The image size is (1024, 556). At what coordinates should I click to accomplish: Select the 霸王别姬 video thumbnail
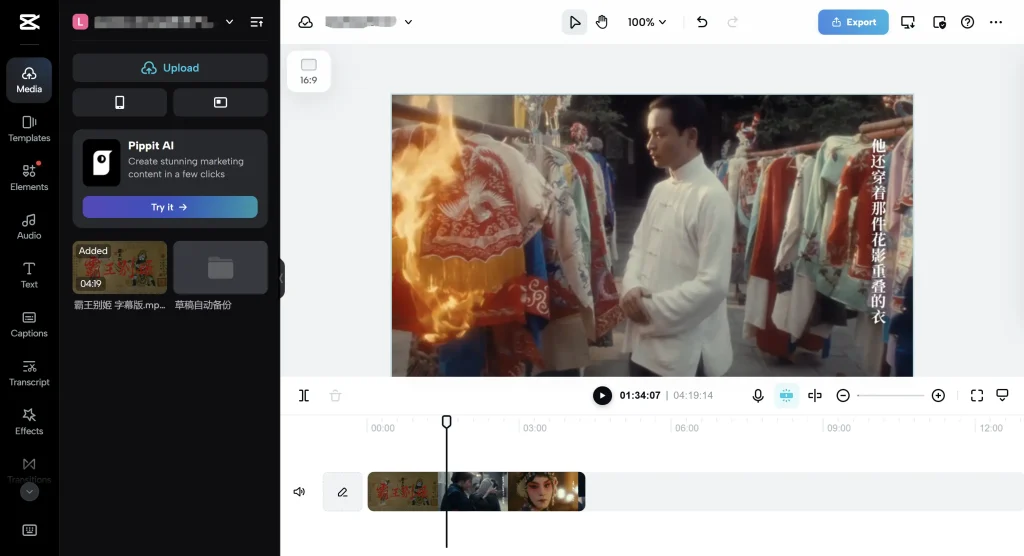tap(120, 267)
